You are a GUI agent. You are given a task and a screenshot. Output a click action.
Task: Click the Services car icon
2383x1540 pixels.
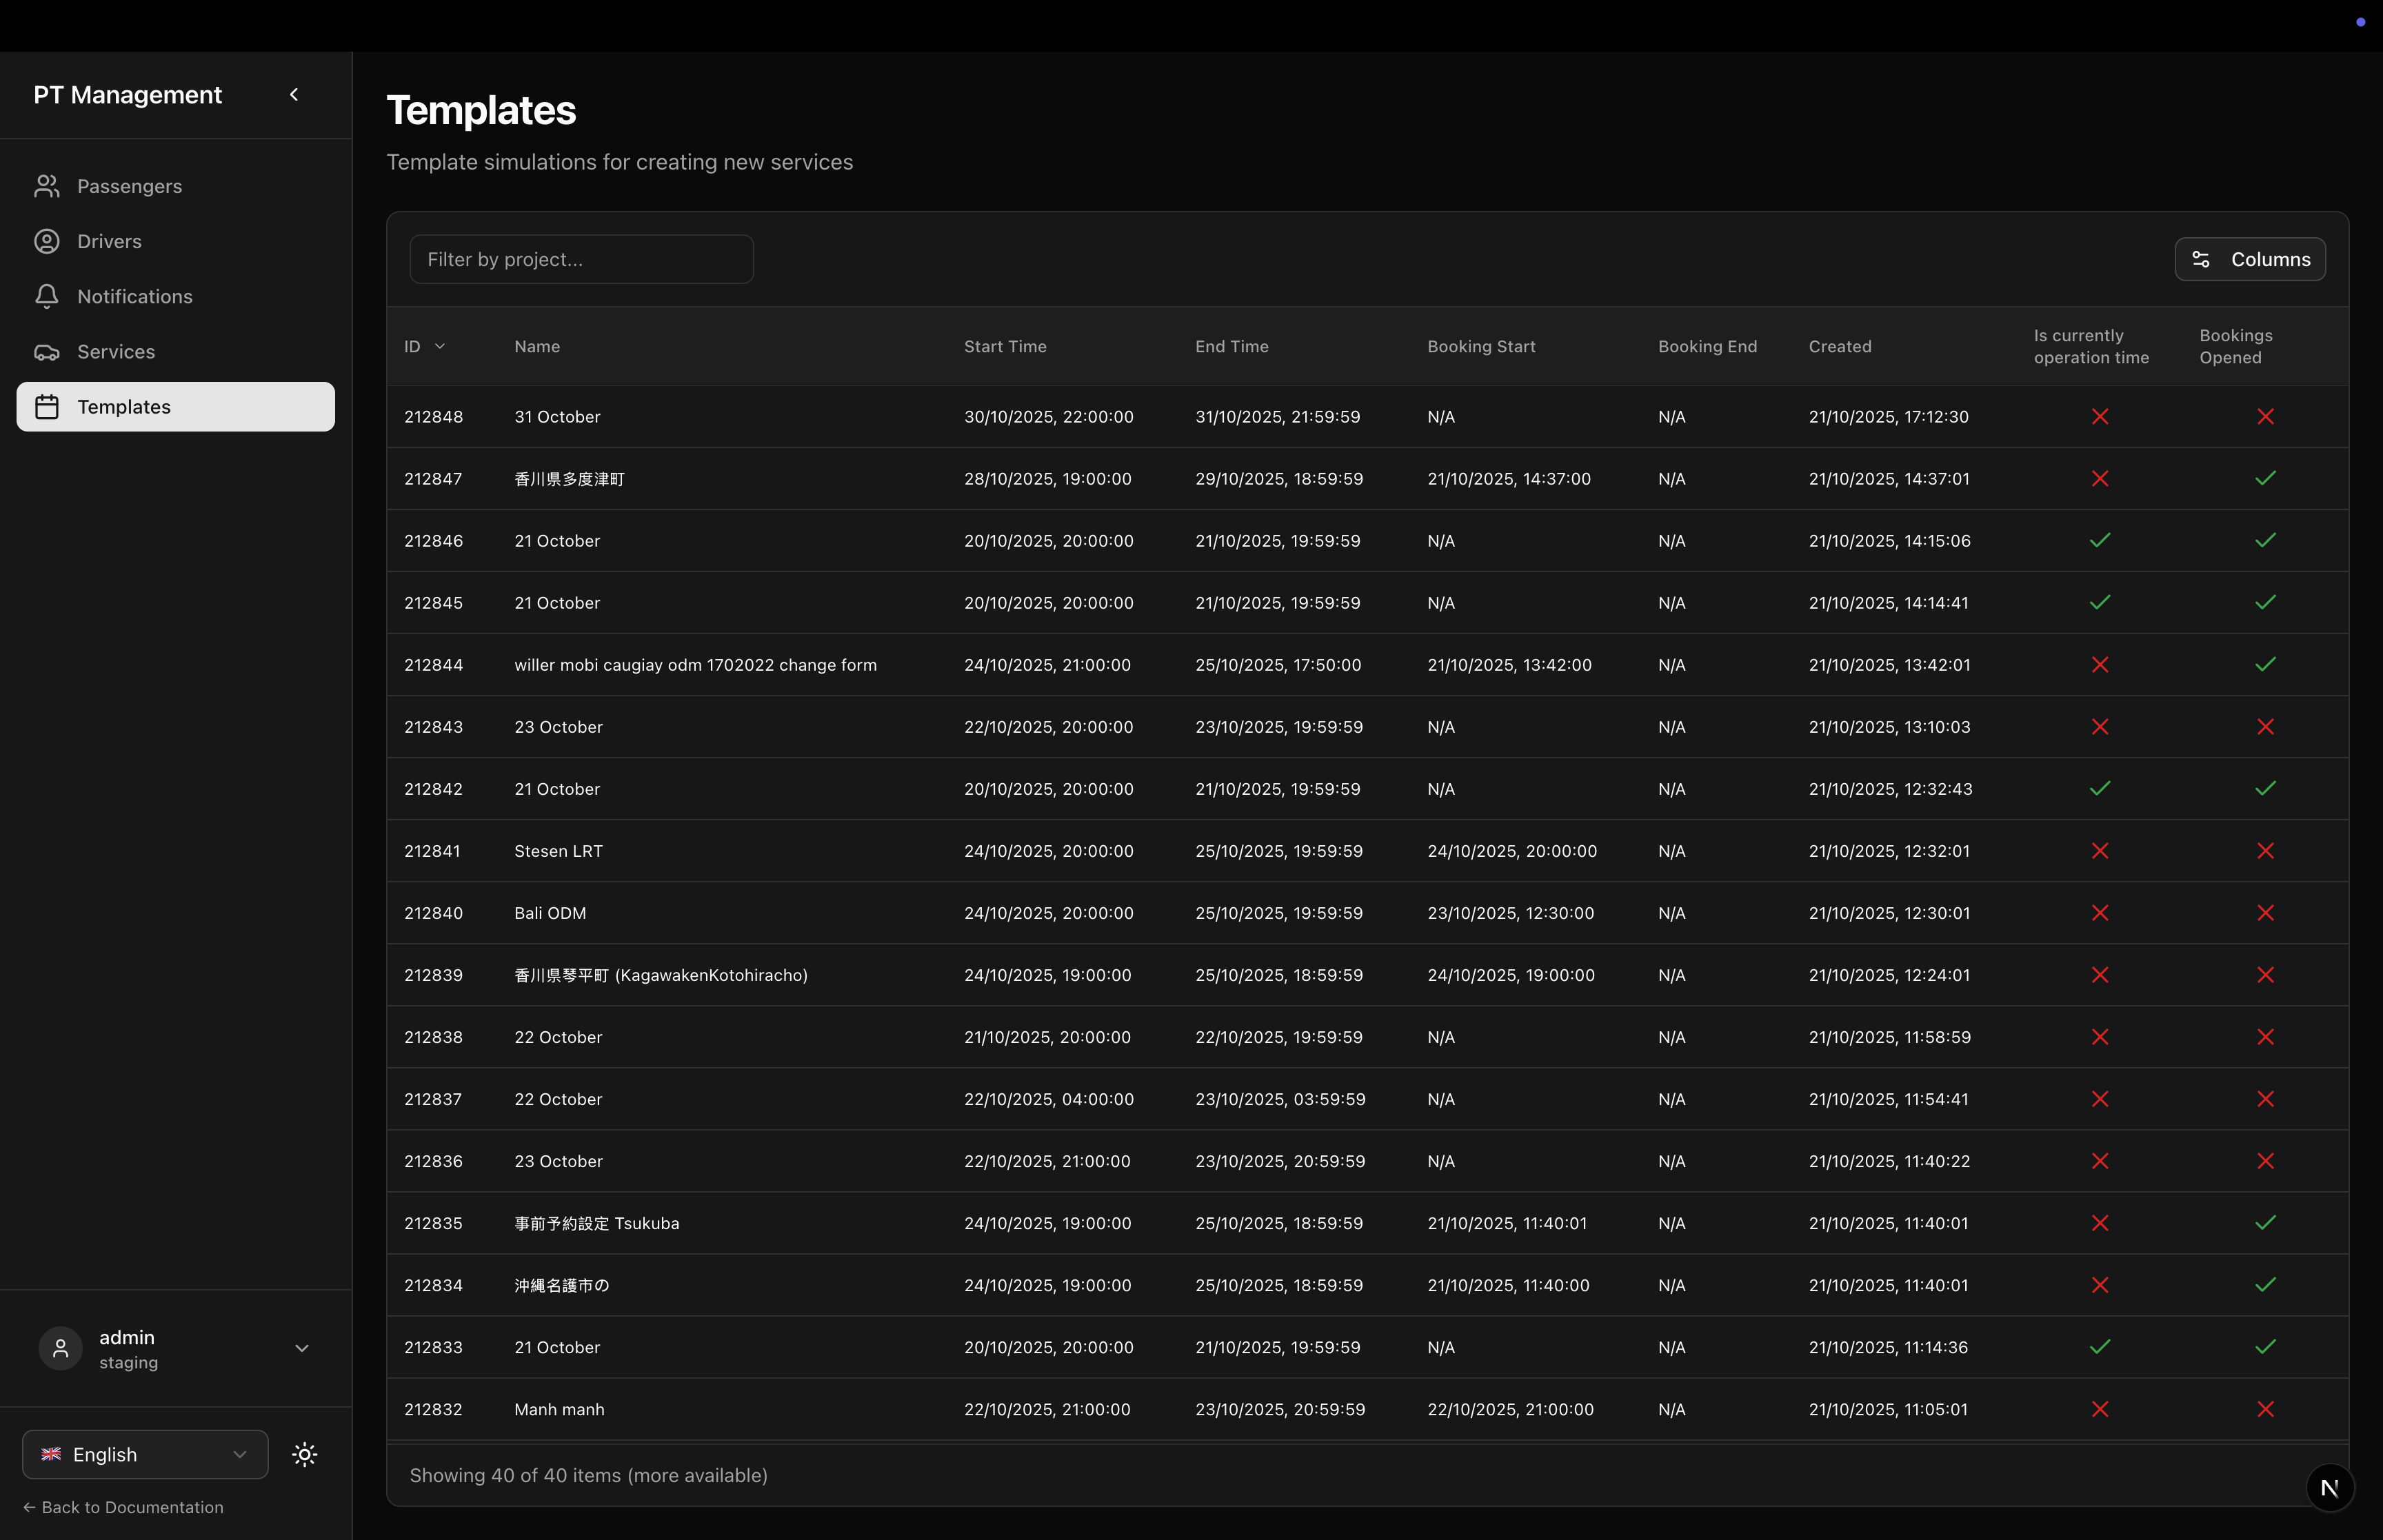[x=47, y=352]
